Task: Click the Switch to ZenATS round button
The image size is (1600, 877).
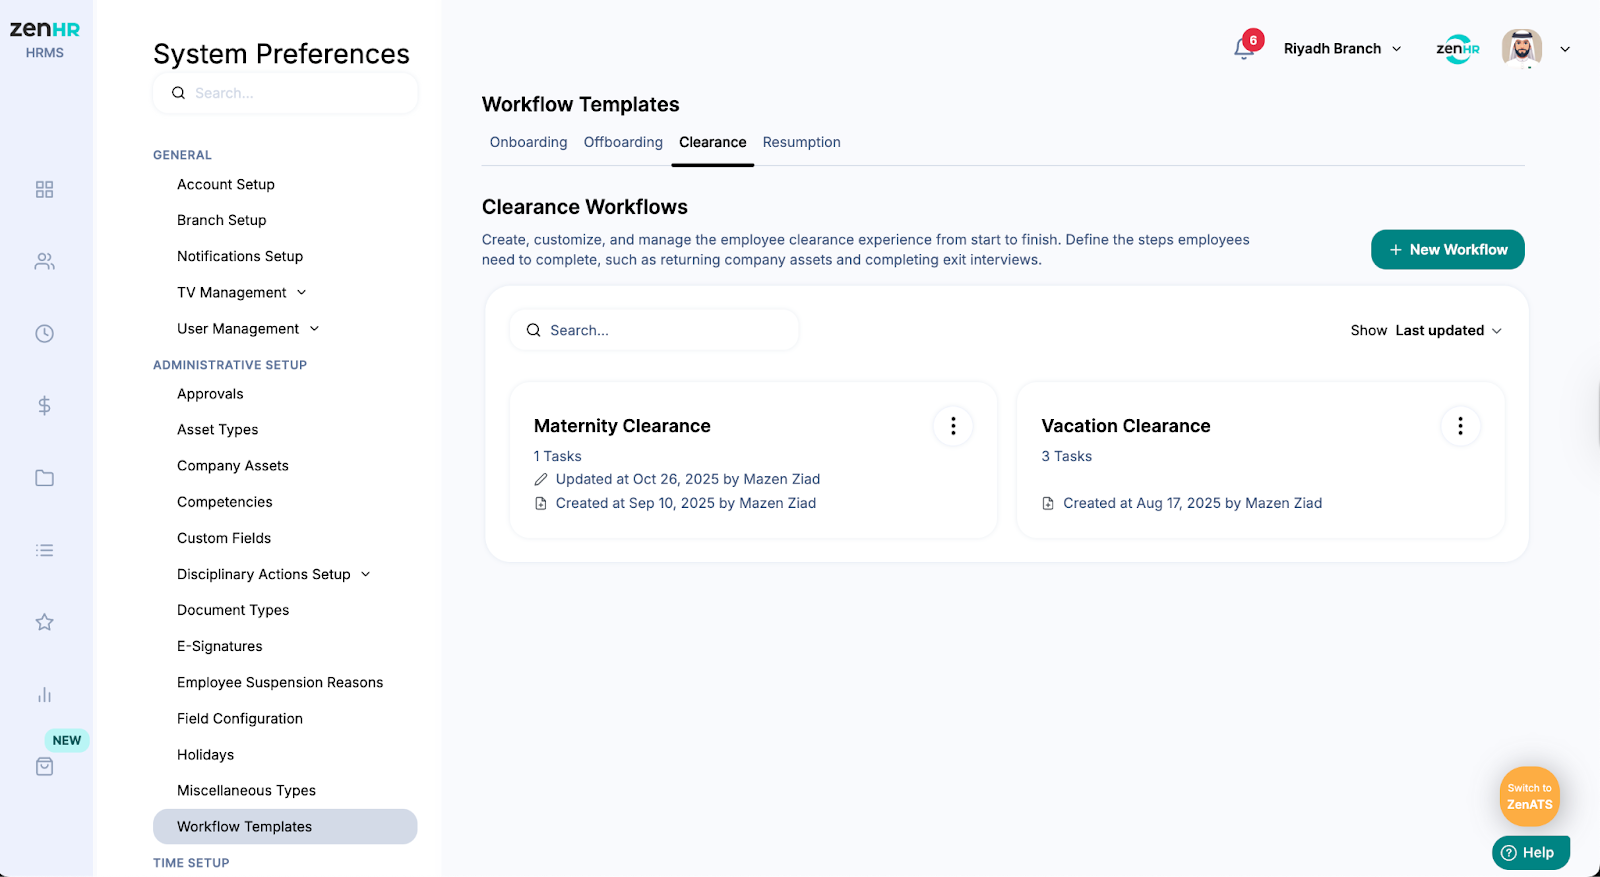Action: click(1529, 796)
